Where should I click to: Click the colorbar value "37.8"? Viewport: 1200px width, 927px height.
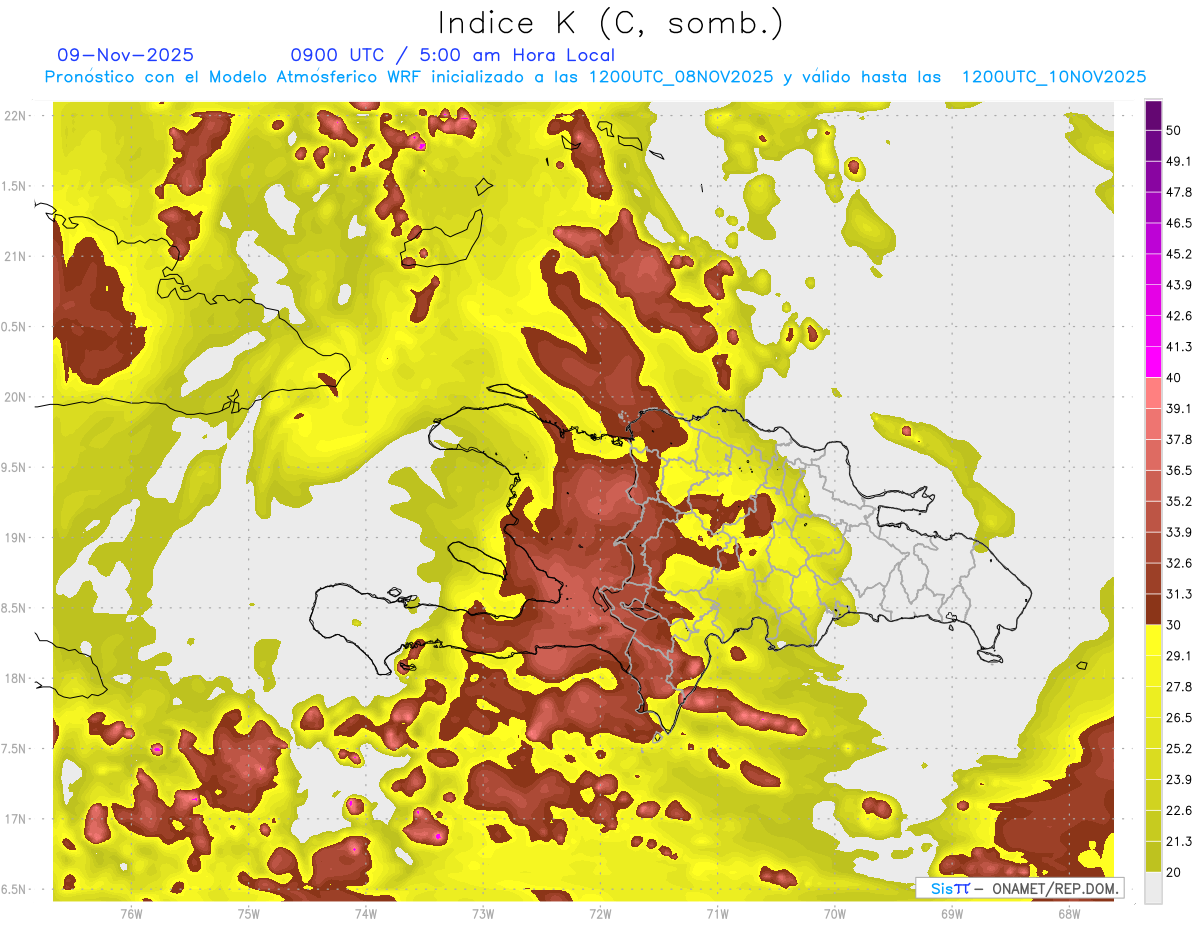[1179, 439]
